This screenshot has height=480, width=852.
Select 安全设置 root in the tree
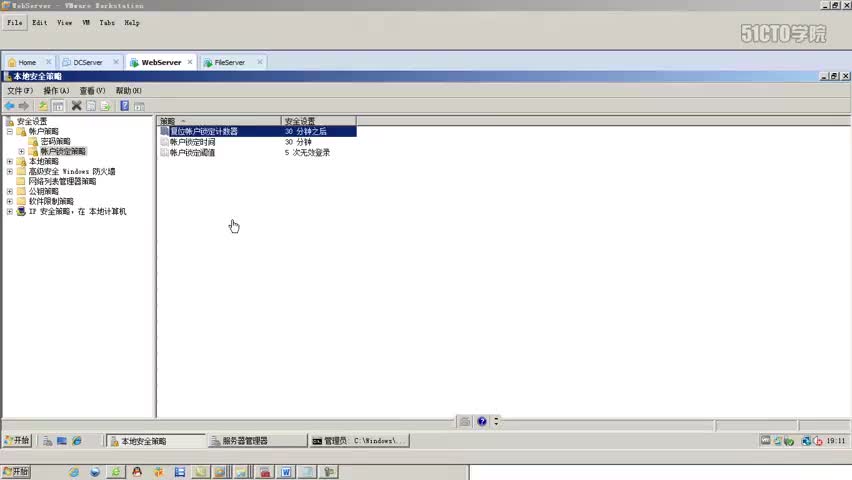pyautogui.click(x=32, y=121)
